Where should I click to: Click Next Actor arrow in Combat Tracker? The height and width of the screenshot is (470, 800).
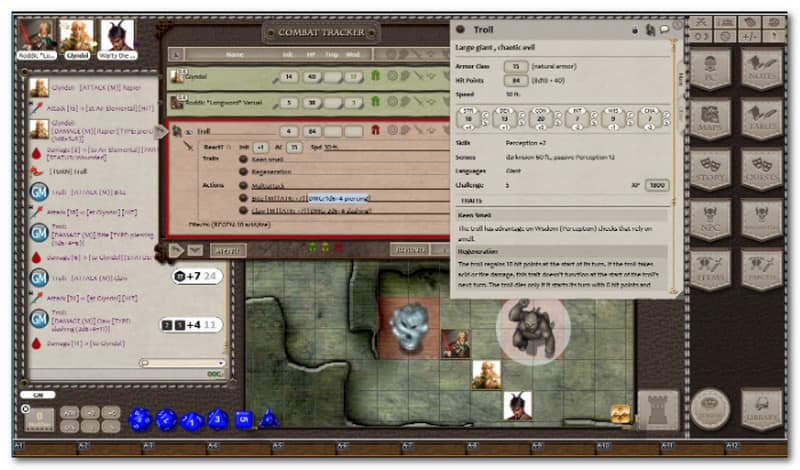[x=176, y=250]
